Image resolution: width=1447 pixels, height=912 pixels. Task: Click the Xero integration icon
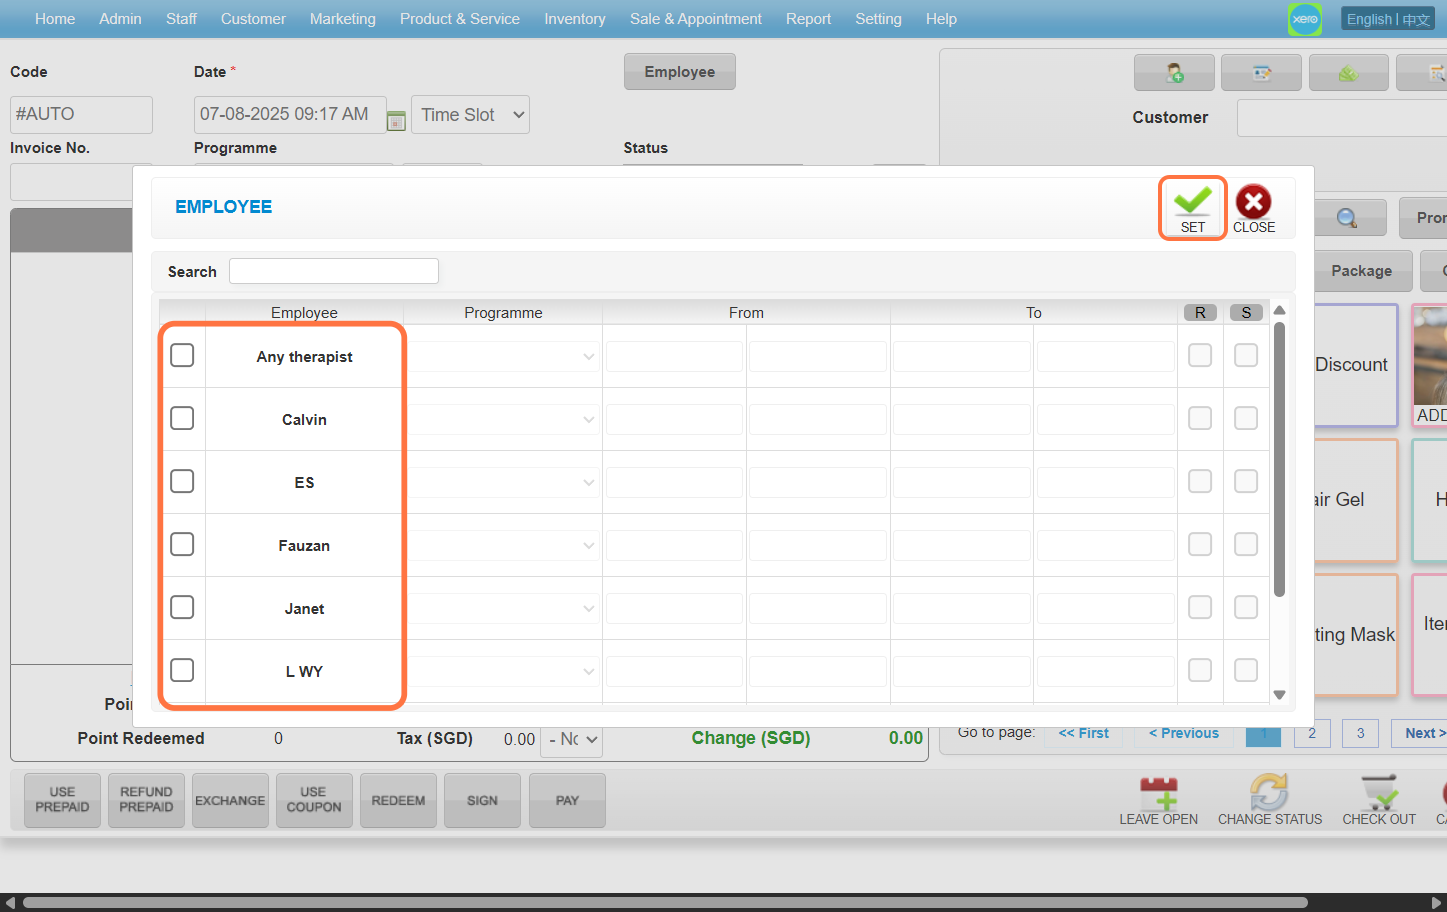pos(1304,19)
